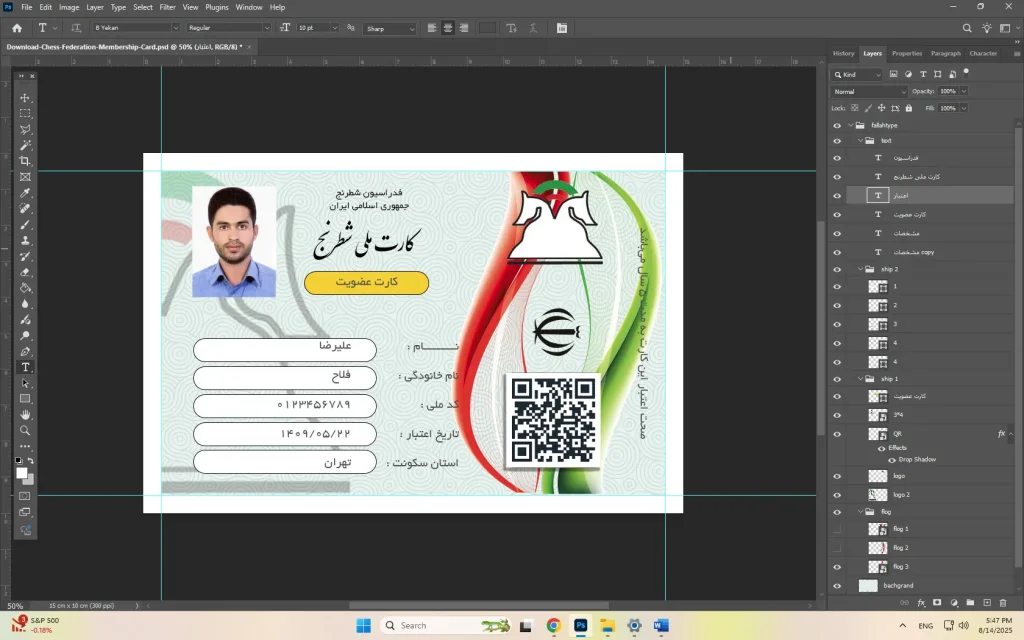Image resolution: width=1024 pixels, height=640 pixels.
Task: Hide the QR layer
Action: (837, 434)
